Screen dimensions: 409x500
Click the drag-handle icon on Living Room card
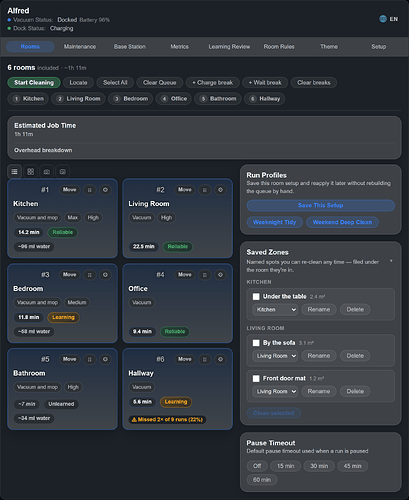coord(205,190)
